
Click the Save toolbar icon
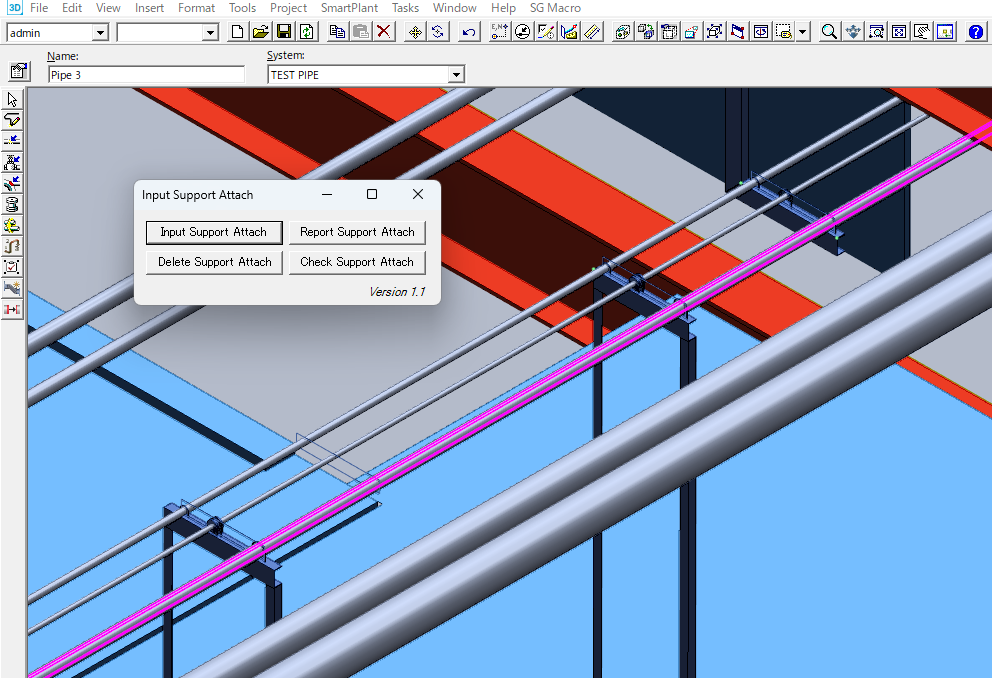tap(283, 32)
